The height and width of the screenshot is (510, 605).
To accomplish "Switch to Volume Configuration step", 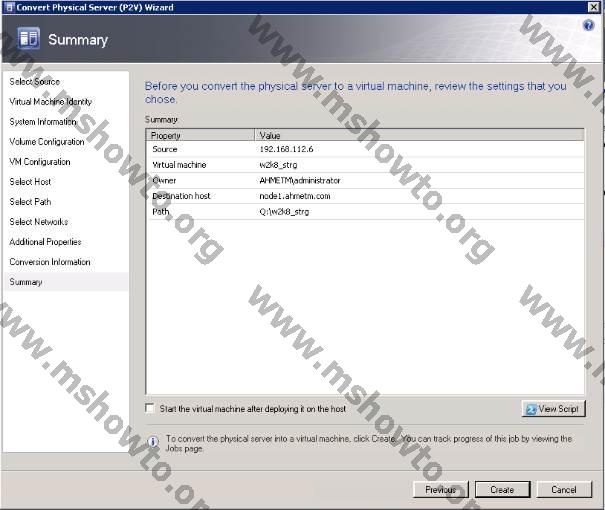I will click(47, 142).
